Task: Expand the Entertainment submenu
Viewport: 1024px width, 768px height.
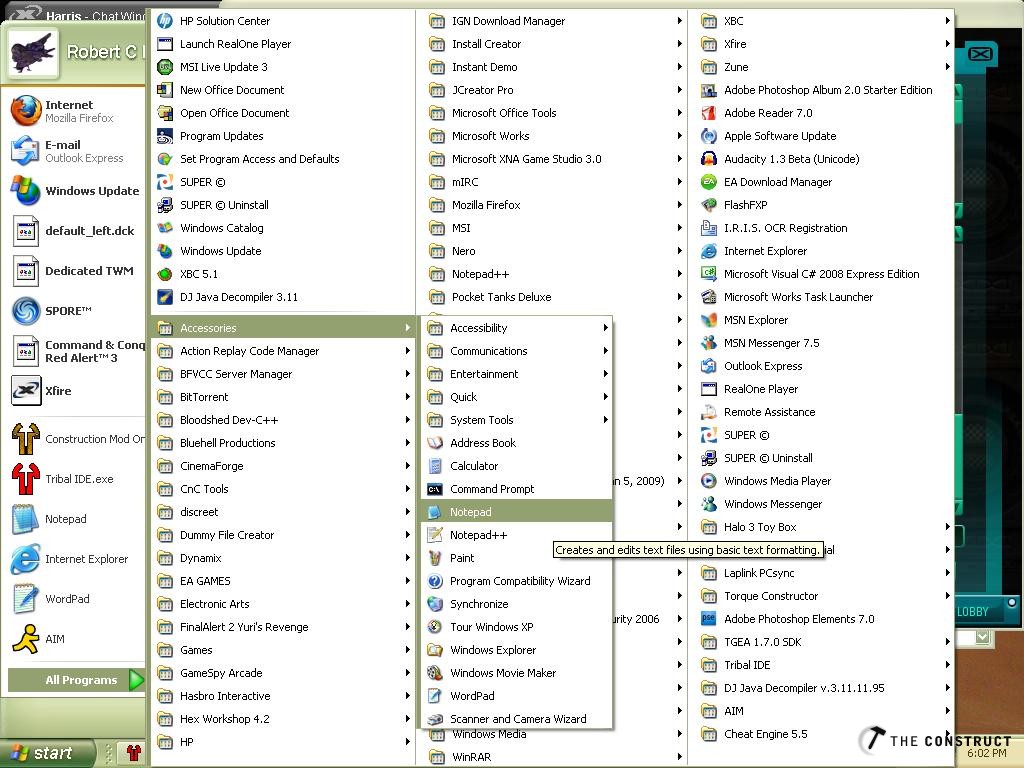Action: 517,374
